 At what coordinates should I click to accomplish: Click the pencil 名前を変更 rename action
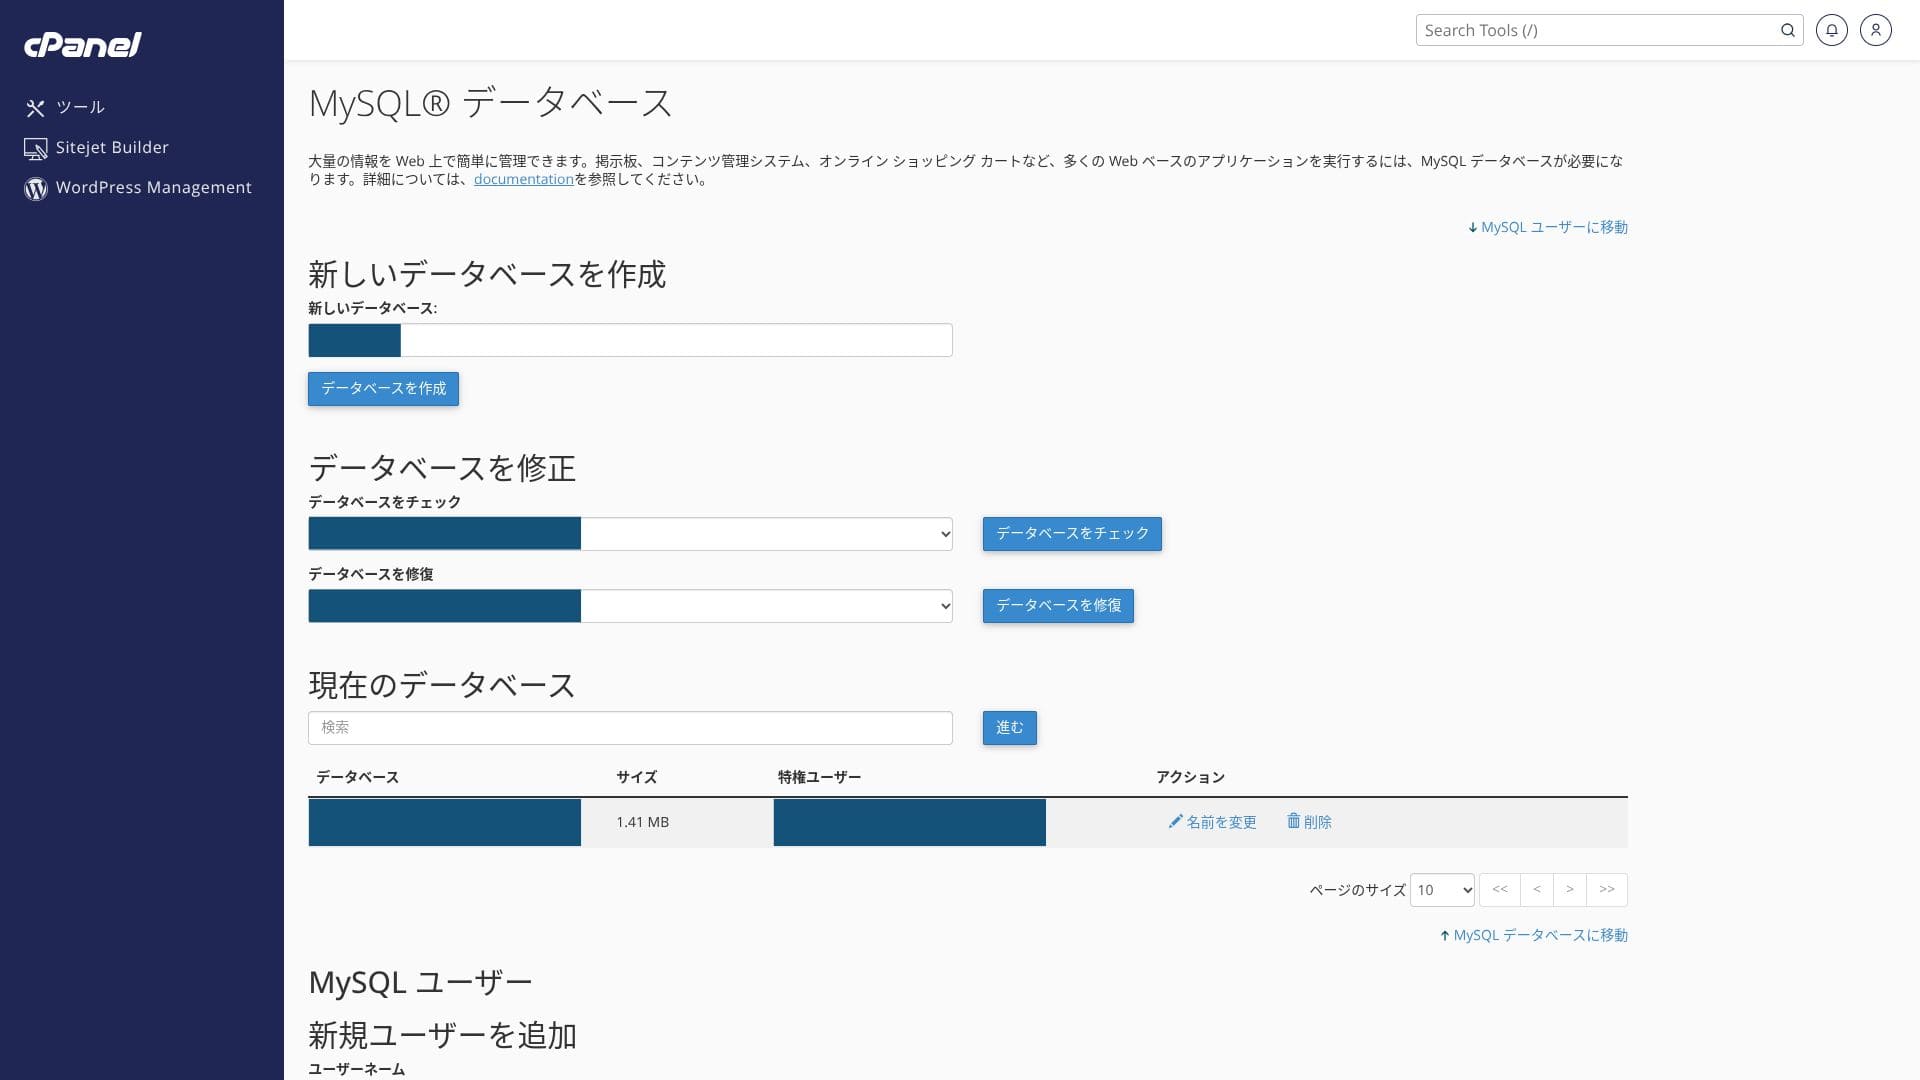1212,822
